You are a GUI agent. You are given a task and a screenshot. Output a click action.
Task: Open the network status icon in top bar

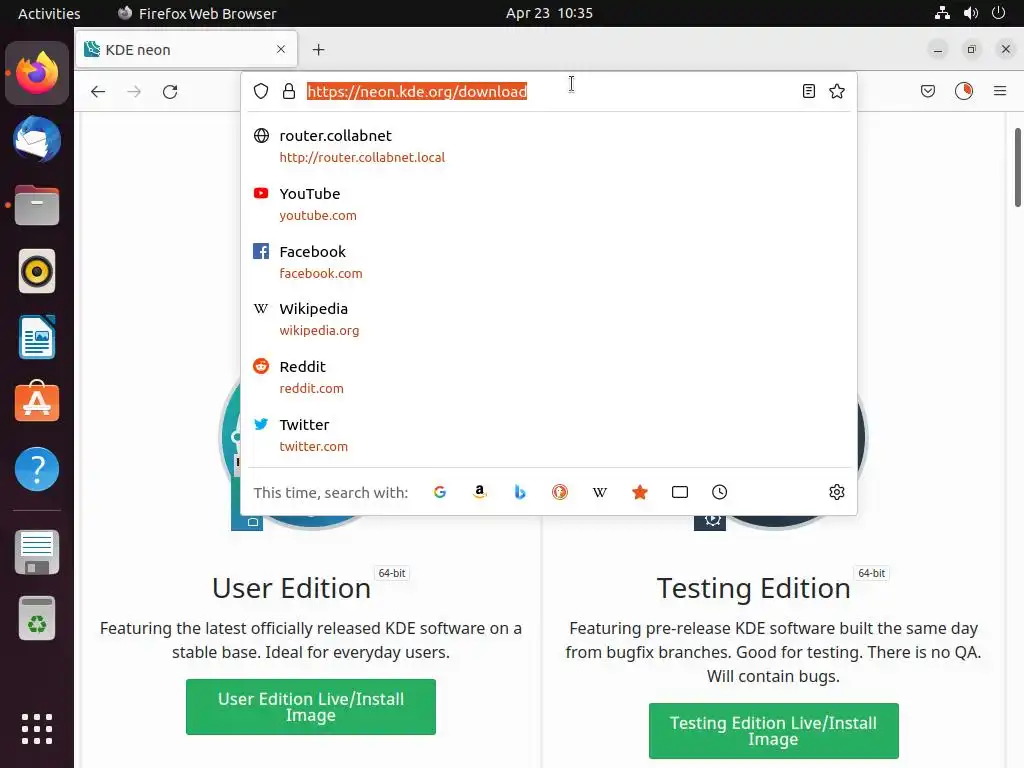click(942, 13)
